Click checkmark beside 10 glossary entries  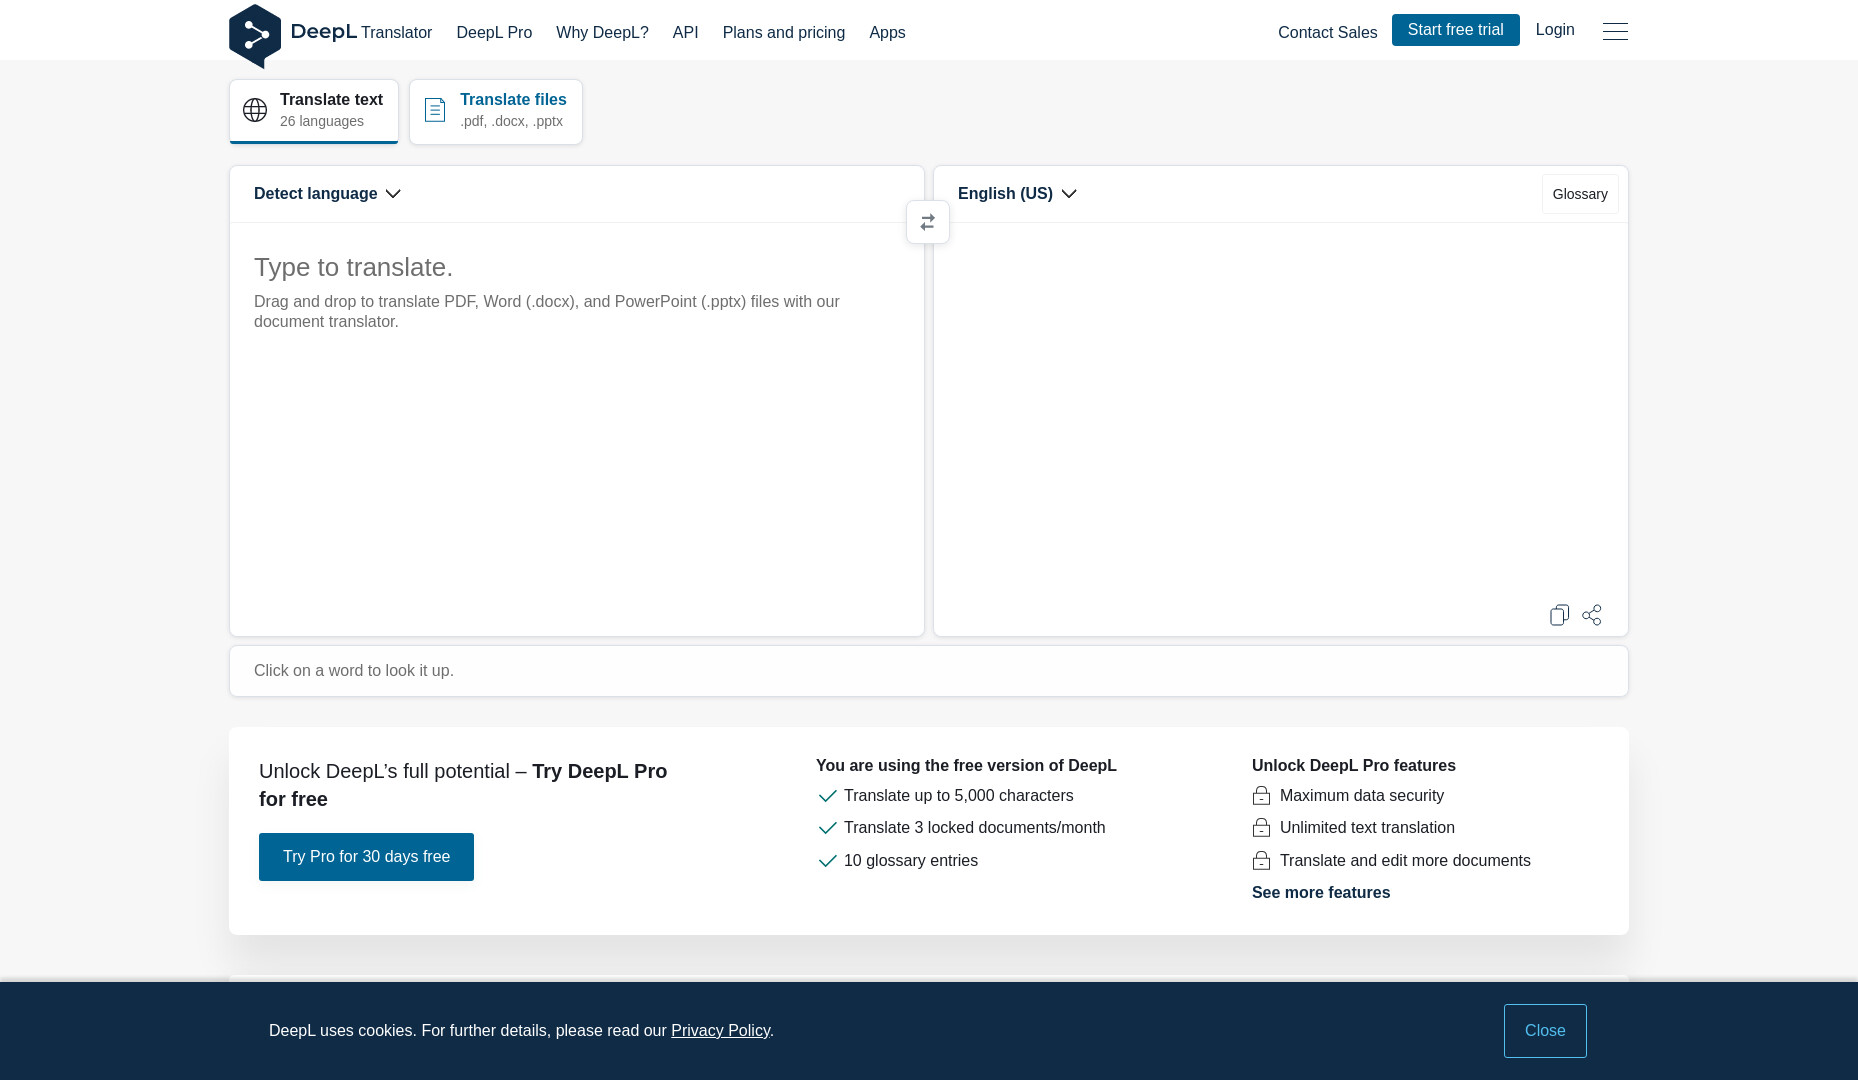tap(827, 861)
